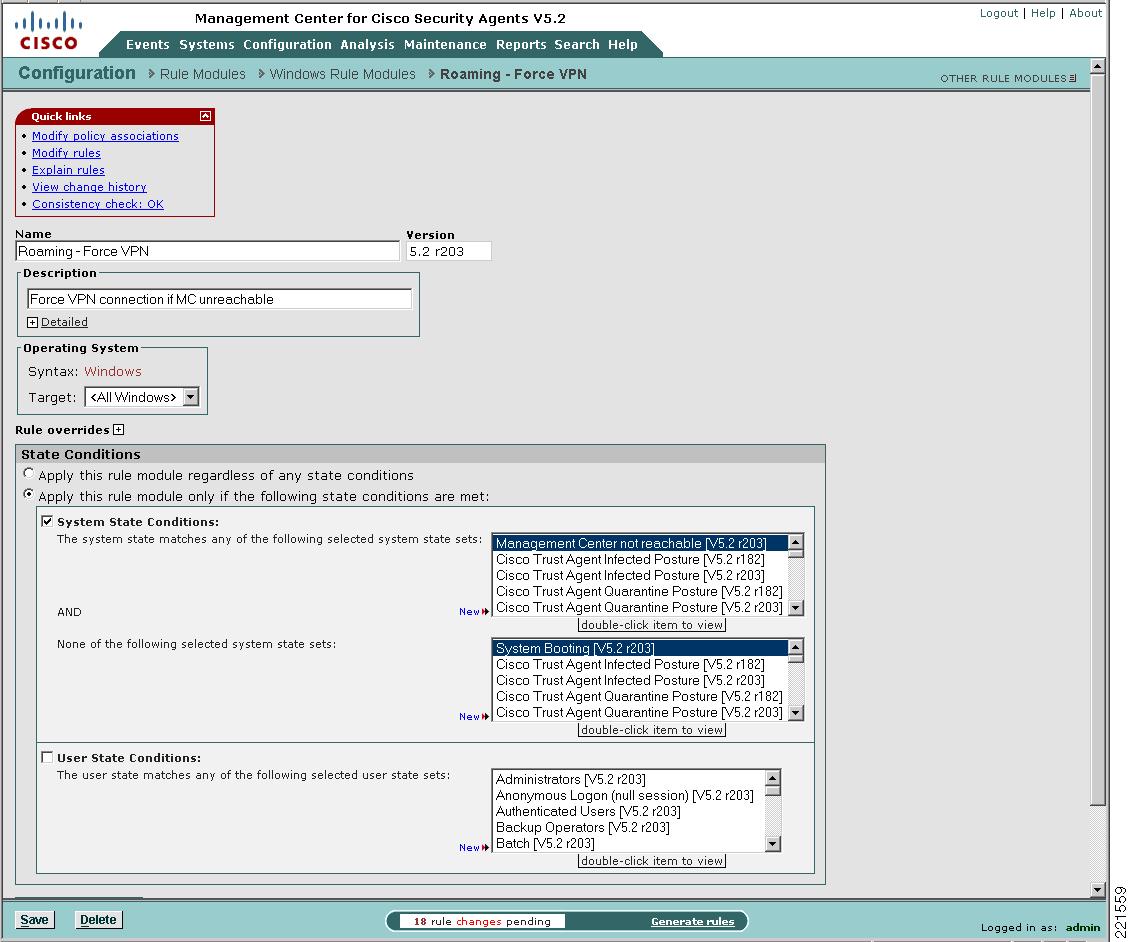Open the Configuration menu

click(x=287, y=45)
